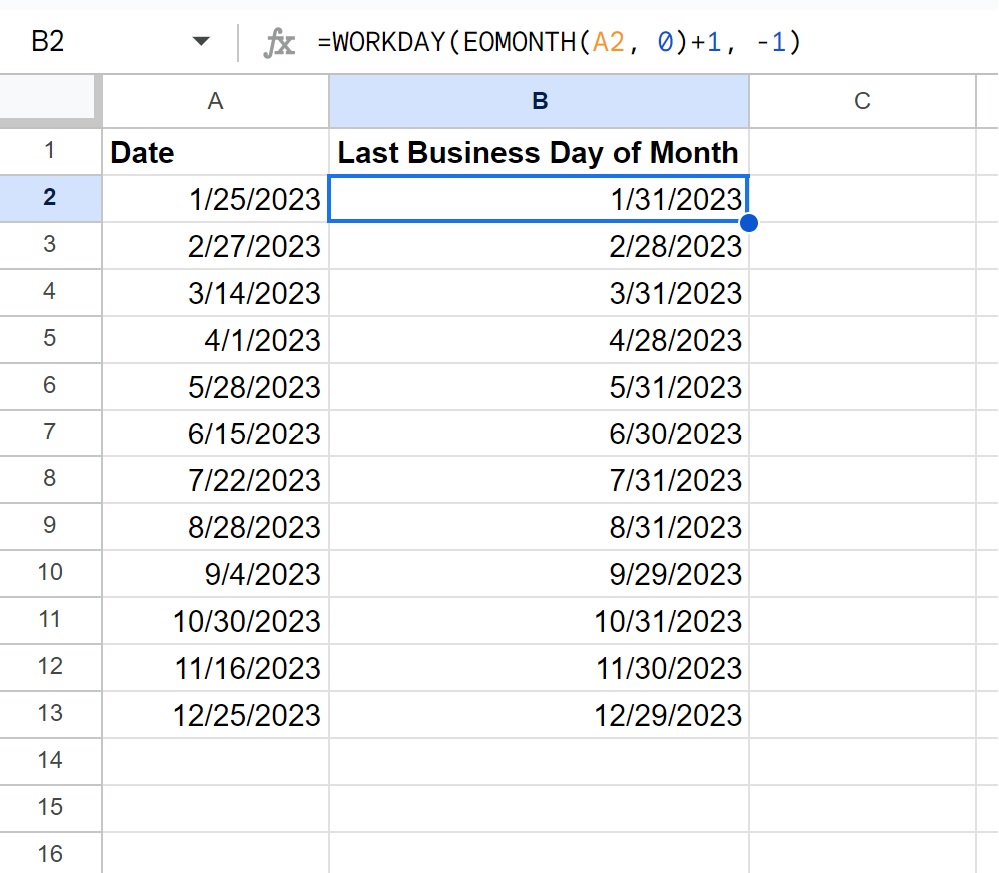Click cell containing 5/28/2023
The height and width of the screenshot is (873, 999).
coord(215,386)
